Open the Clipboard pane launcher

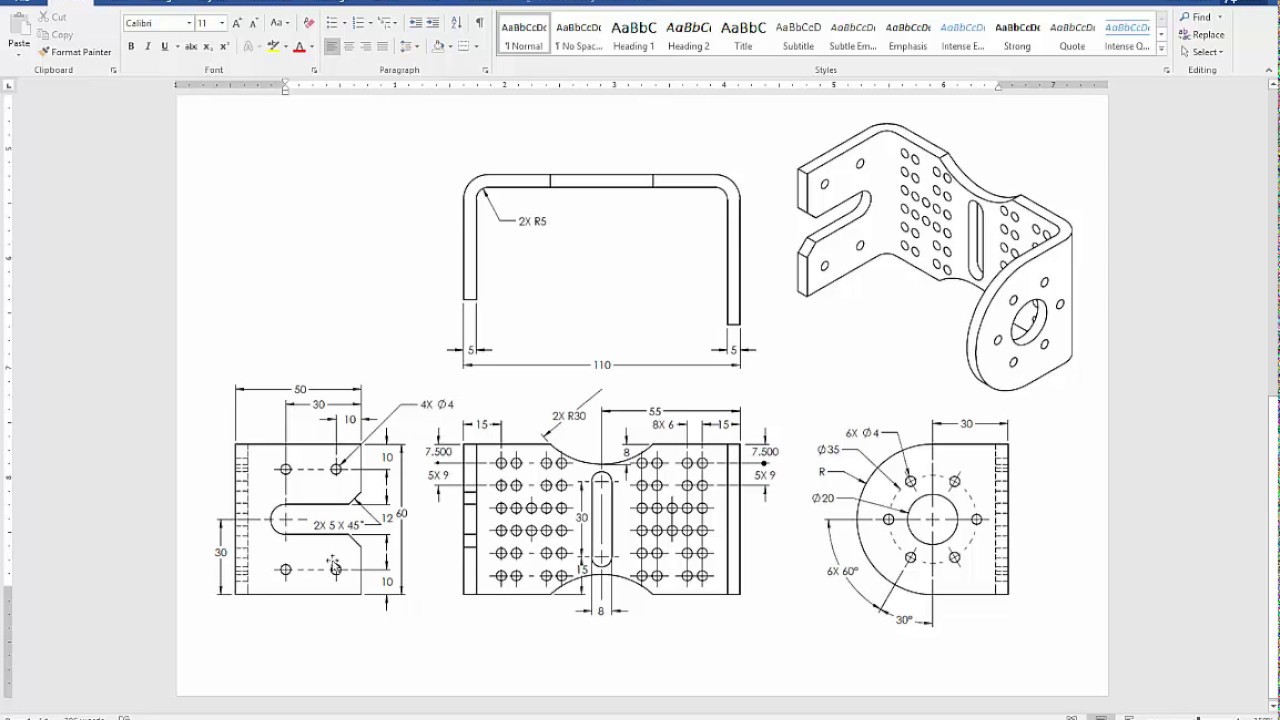point(113,71)
